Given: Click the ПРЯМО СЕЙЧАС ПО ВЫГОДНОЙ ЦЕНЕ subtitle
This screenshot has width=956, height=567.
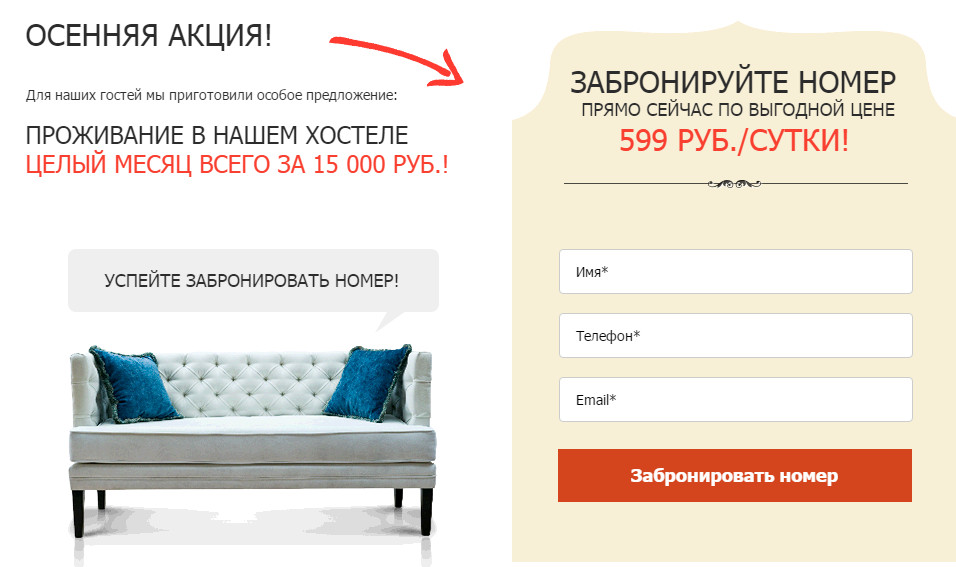Looking at the screenshot, I should pyautogui.click(x=738, y=110).
